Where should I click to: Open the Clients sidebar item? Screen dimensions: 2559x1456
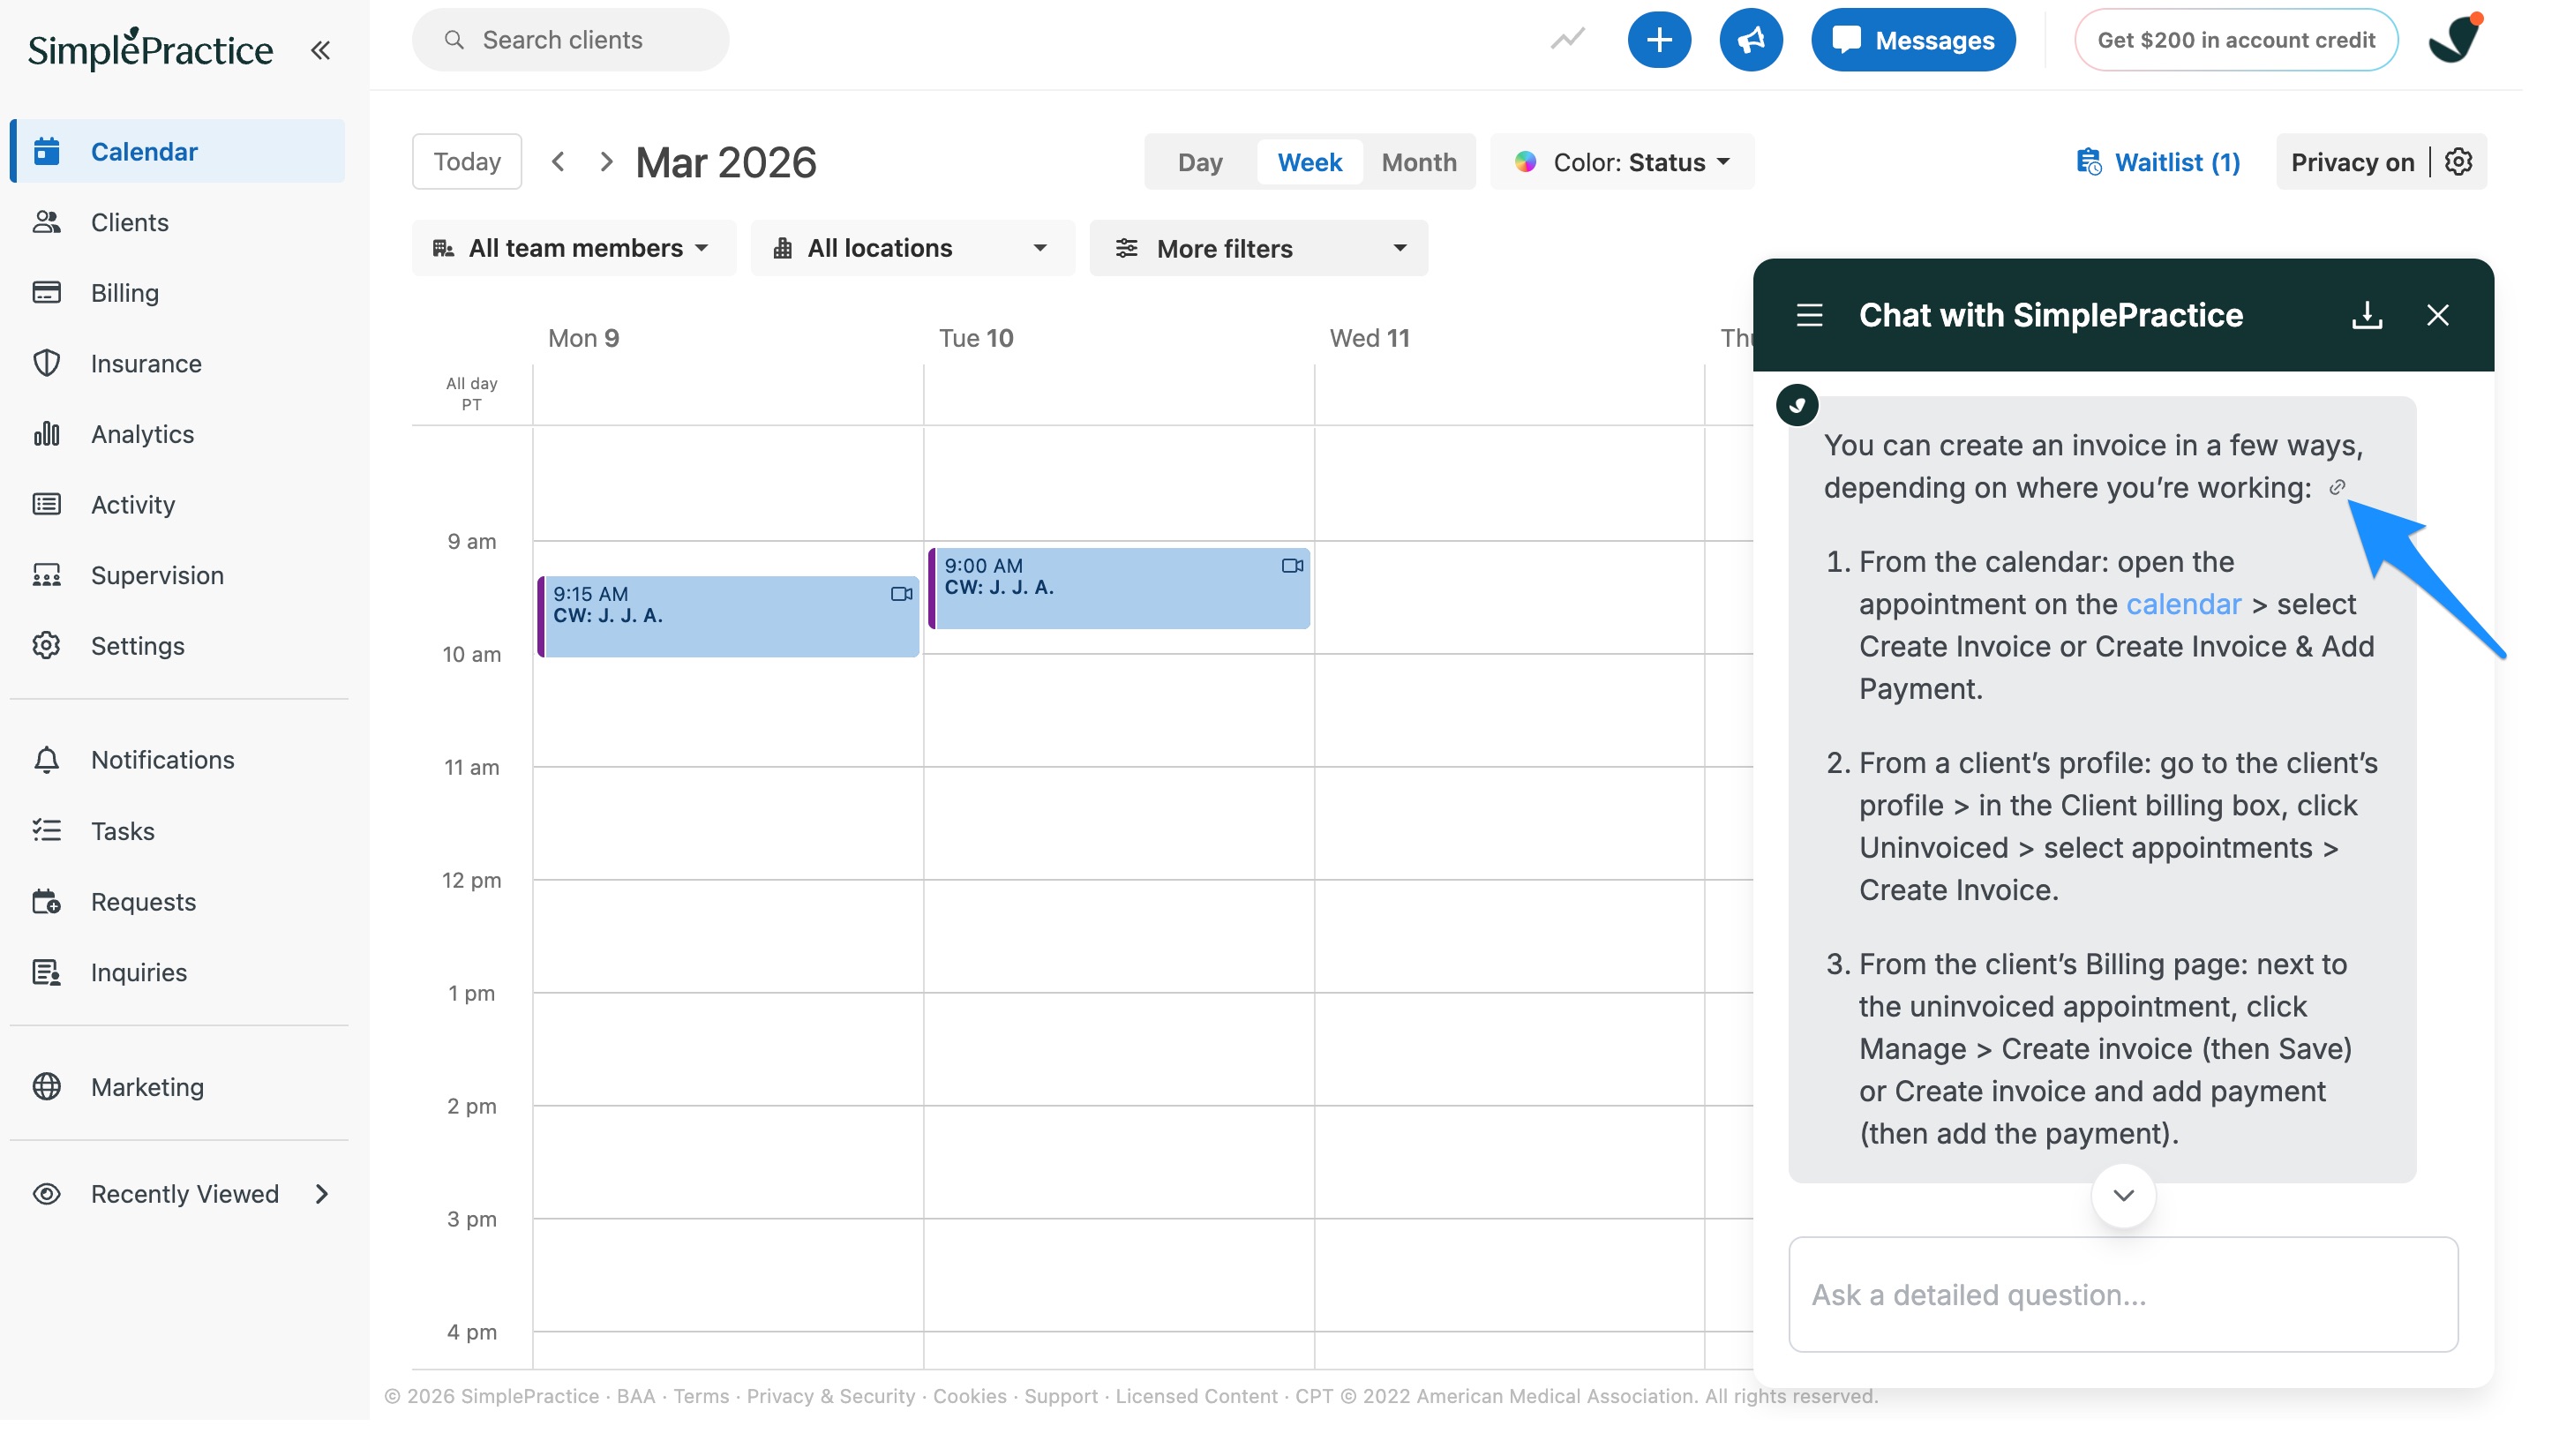pos(178,222)
